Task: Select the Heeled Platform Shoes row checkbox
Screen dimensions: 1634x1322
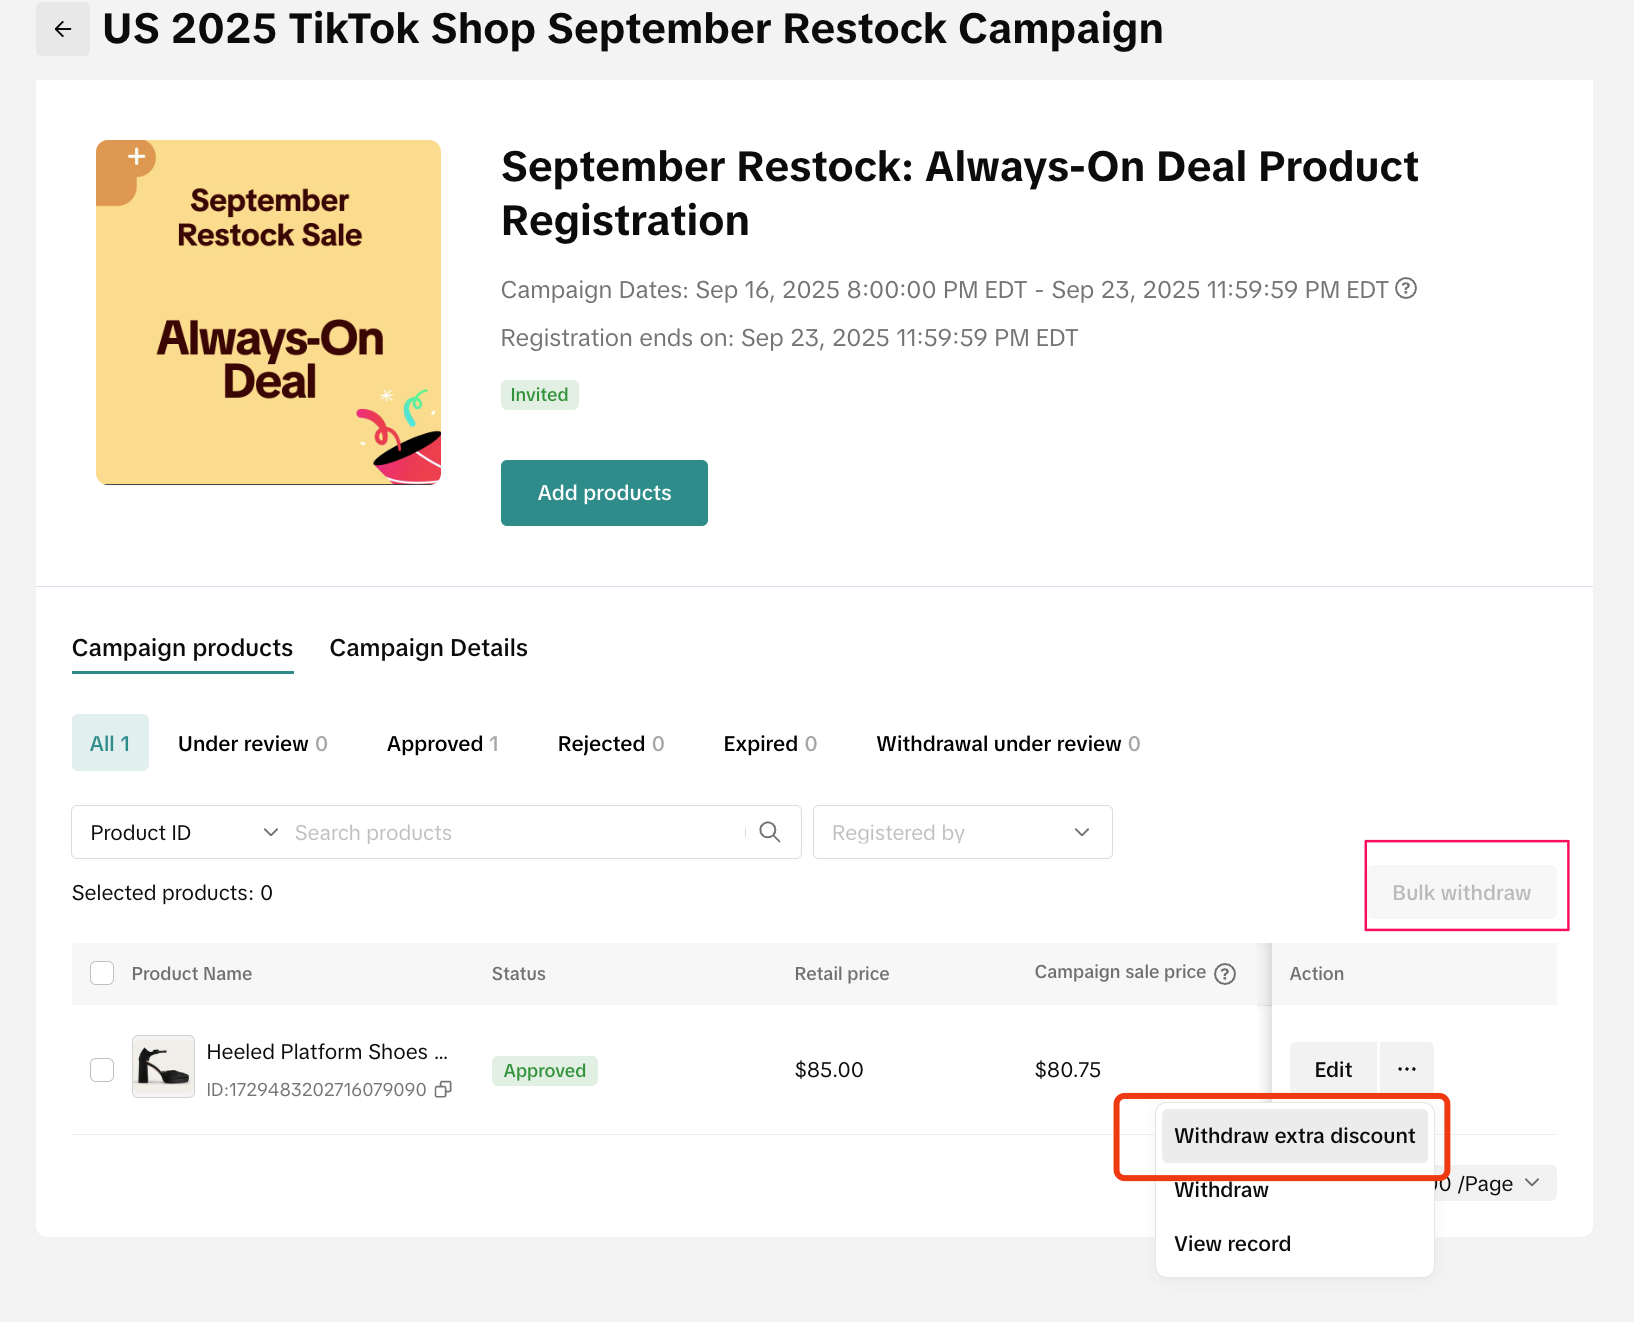Action: pos(102,1069)
